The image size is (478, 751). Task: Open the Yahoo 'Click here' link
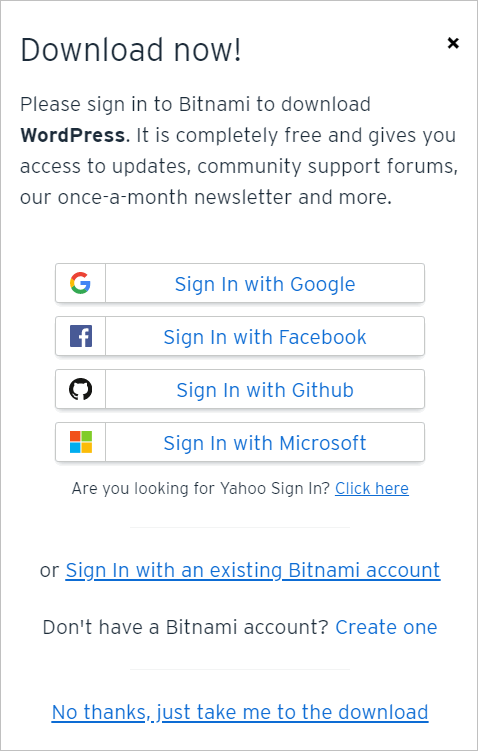pyautogui.click(x=372, y=489)
